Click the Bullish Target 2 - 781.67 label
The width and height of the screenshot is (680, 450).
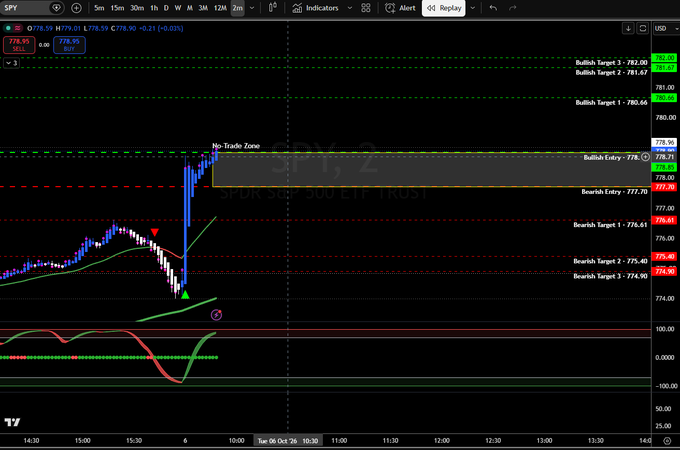tap(611, 72)
